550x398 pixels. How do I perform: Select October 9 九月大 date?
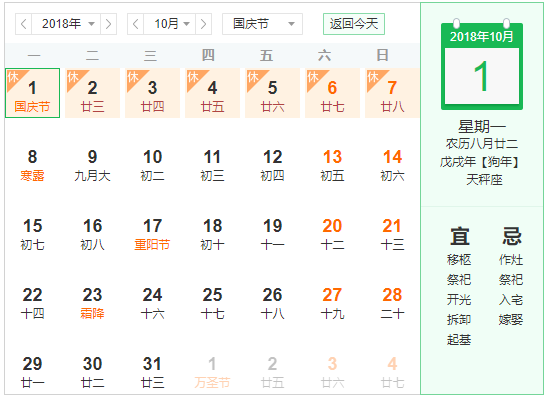click(x=93, y=166)
